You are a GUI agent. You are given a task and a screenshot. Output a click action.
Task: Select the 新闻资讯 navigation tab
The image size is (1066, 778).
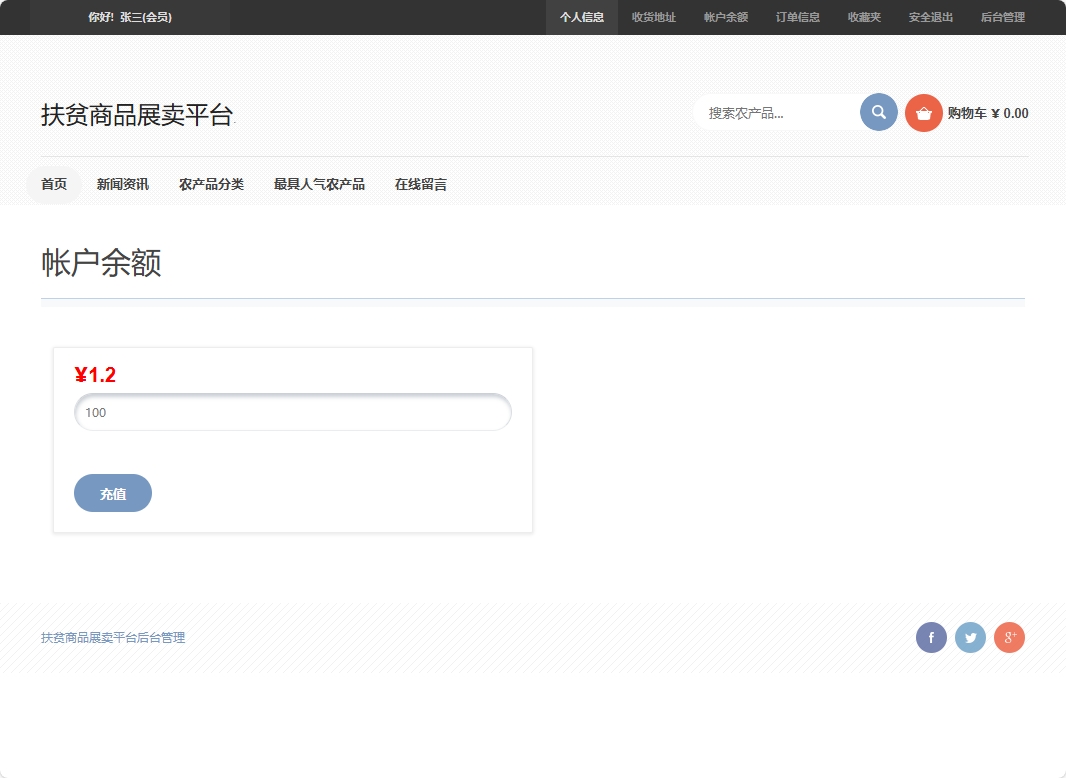pos(122,184)
